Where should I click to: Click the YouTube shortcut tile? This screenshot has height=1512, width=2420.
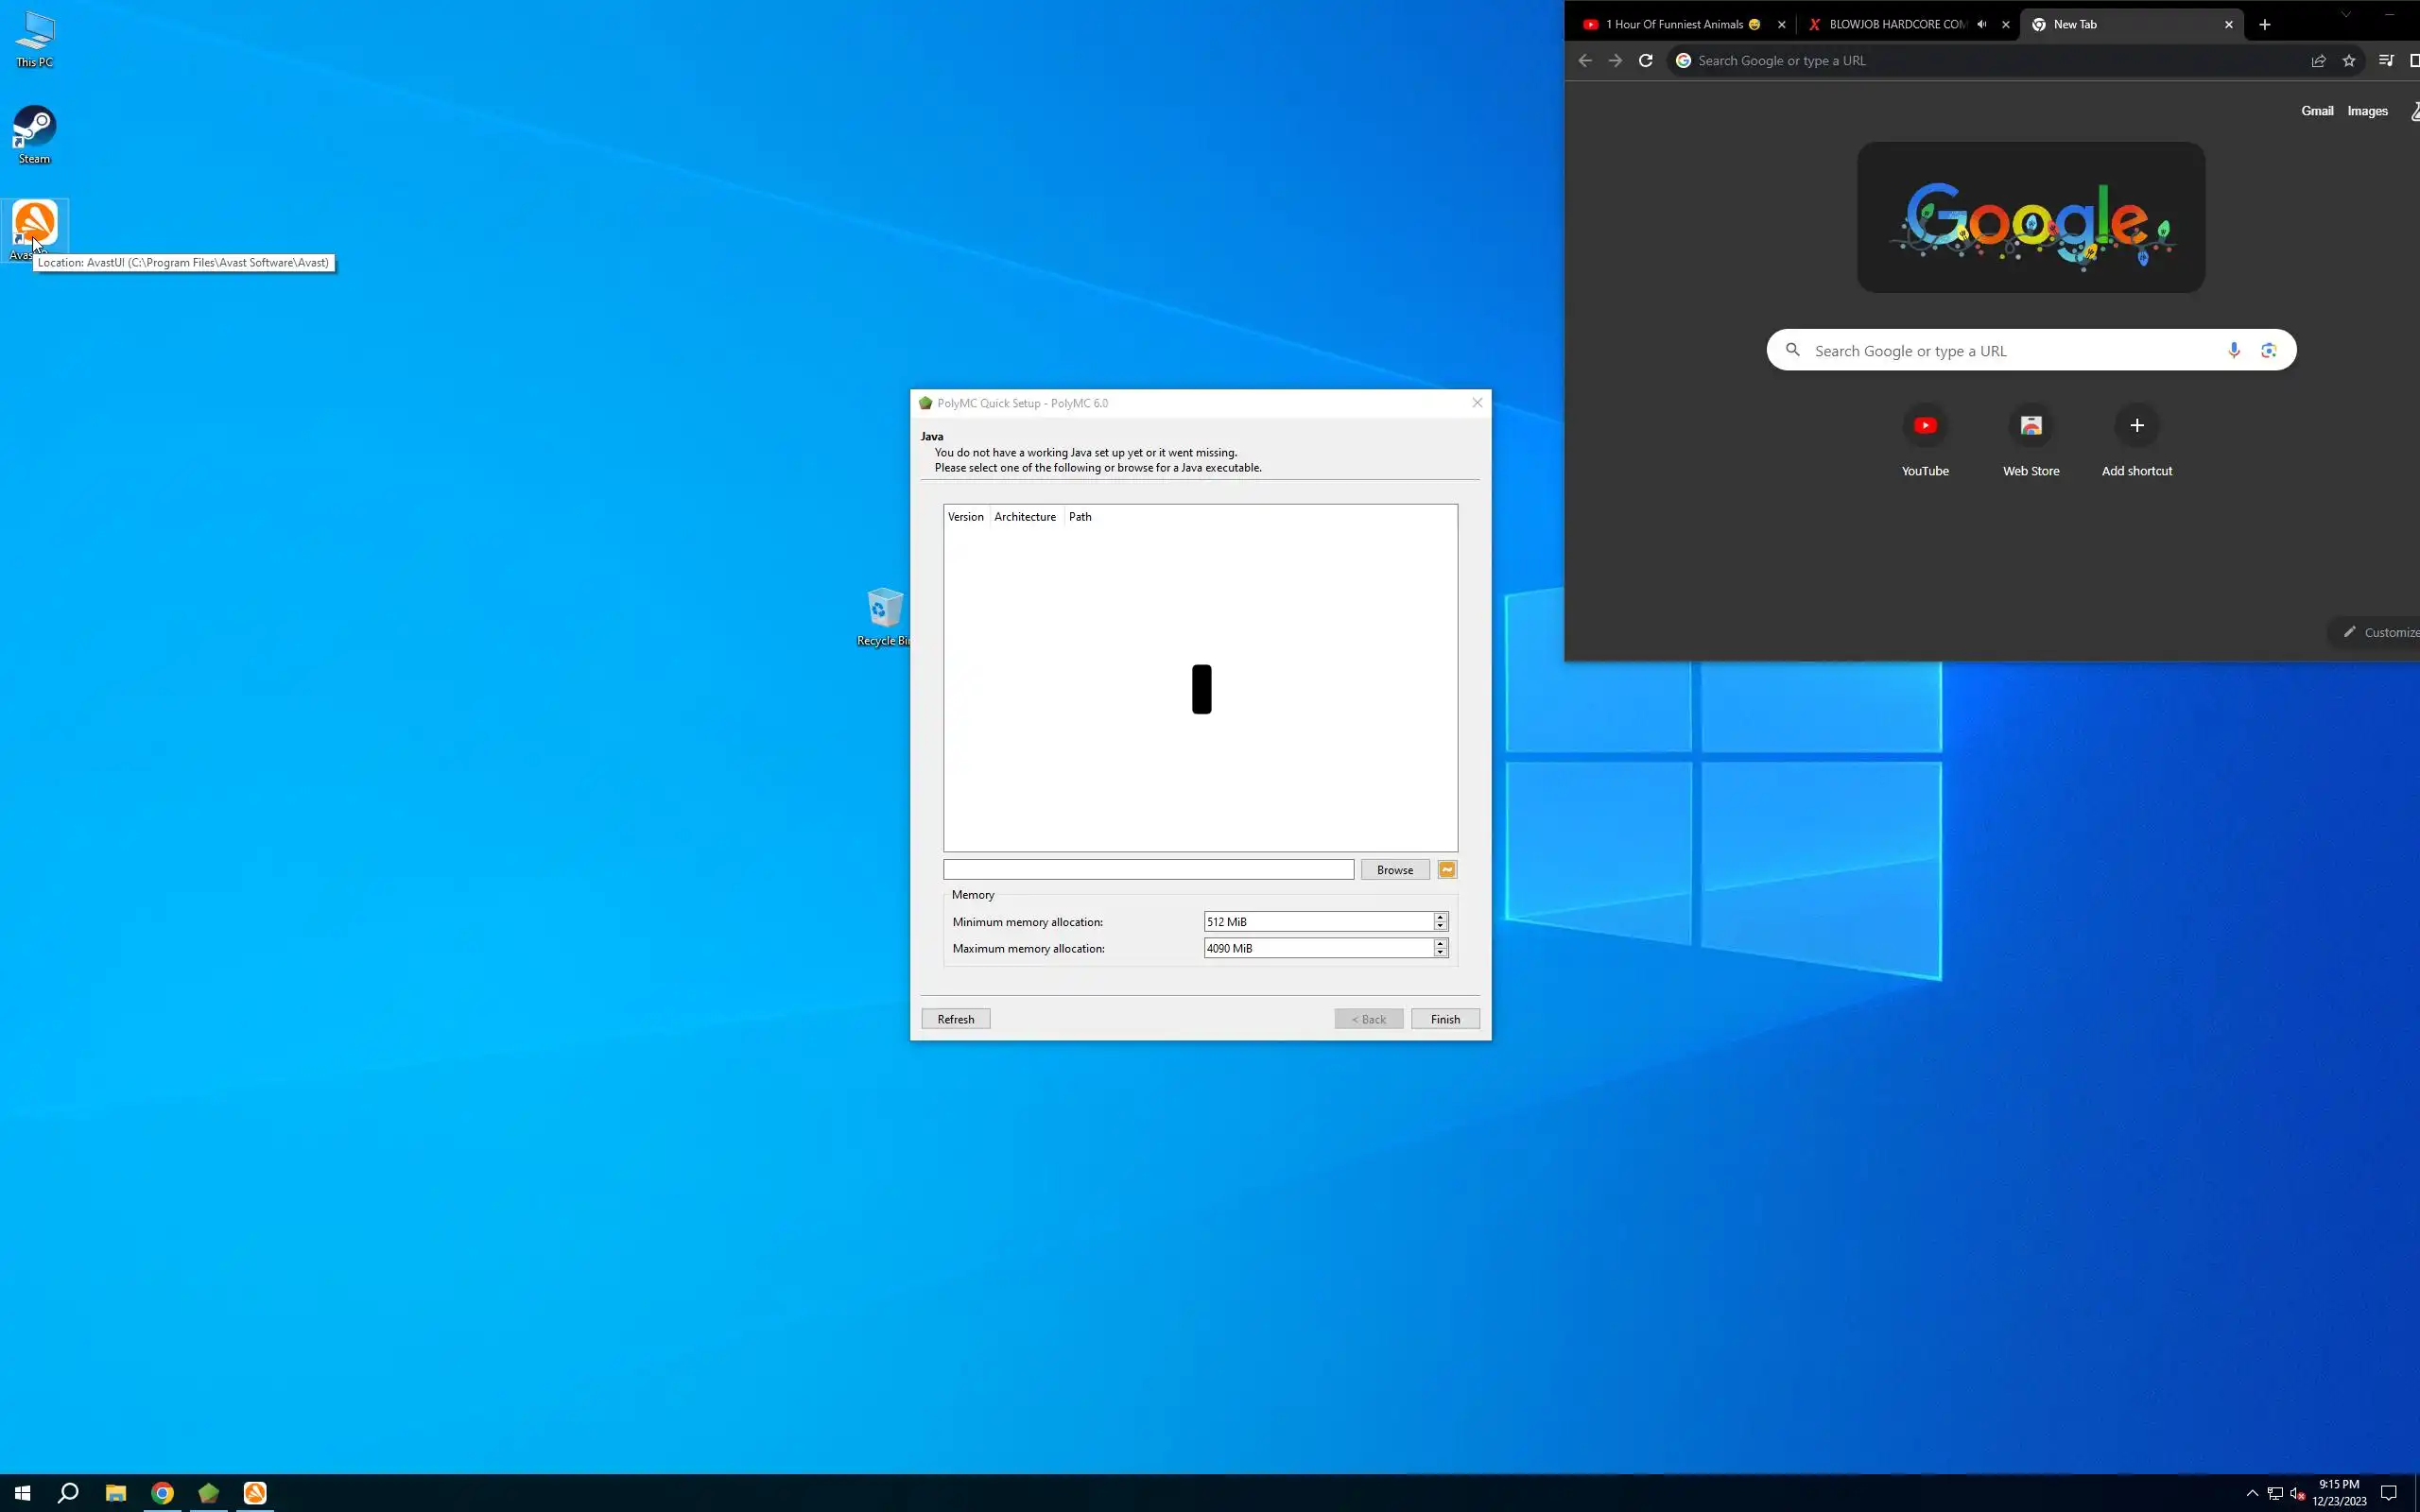tap(1924, 427)
